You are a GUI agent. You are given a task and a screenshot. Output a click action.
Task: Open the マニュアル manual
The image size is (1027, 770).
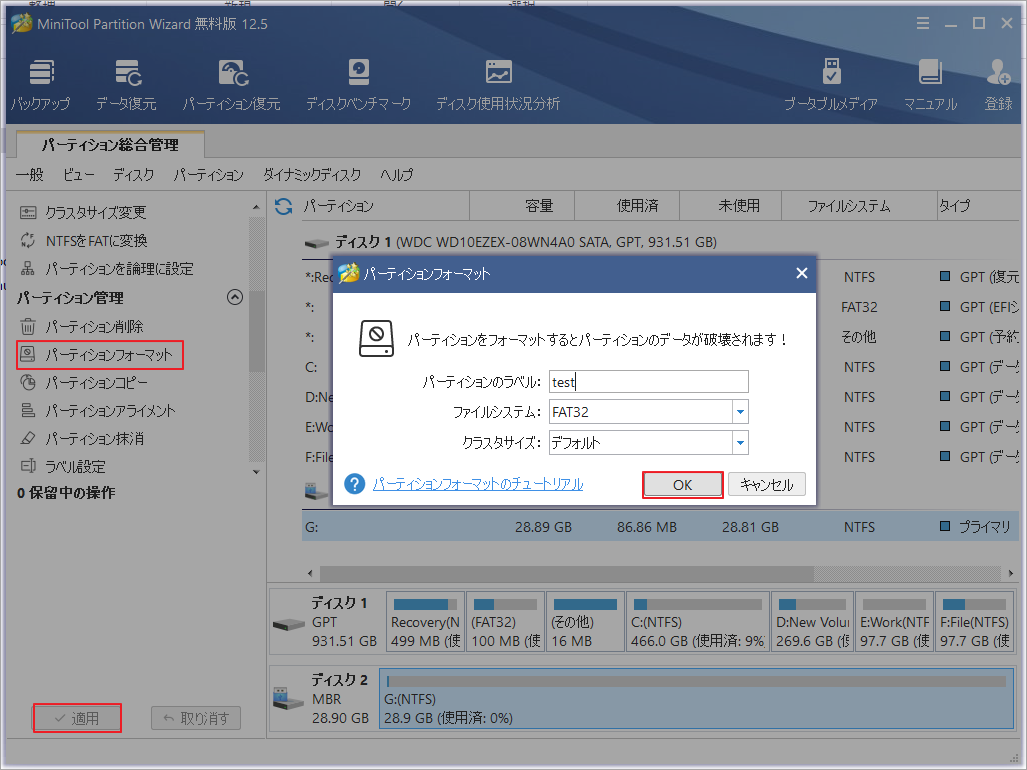tap(930, 85)
